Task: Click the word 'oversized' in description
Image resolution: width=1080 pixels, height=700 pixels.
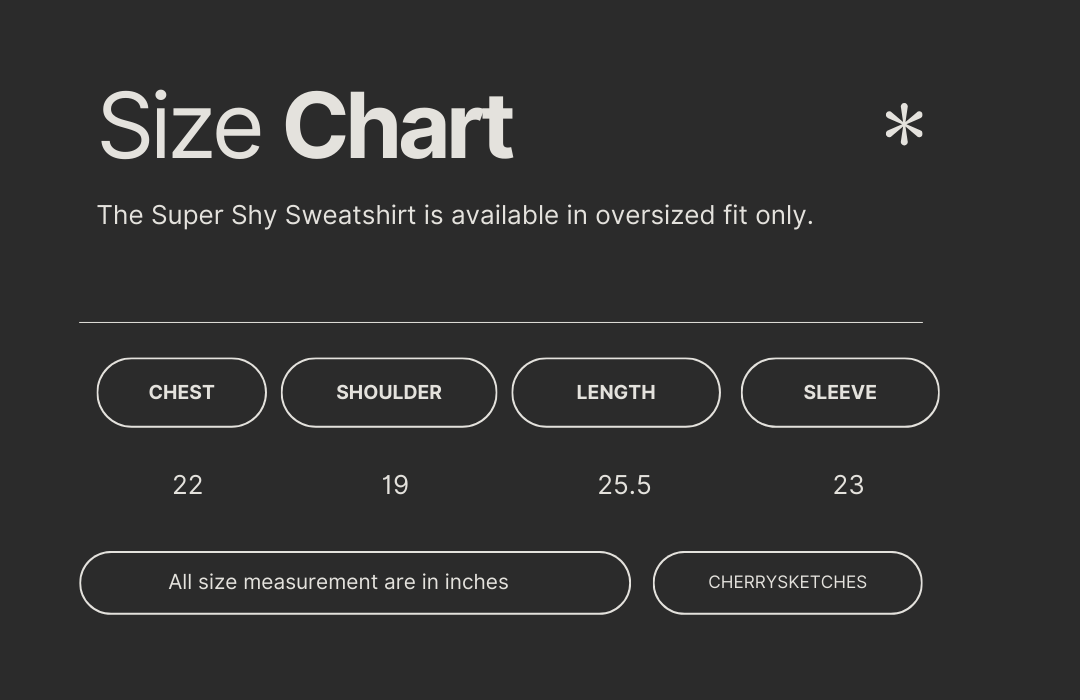Action: coord(655,216)
